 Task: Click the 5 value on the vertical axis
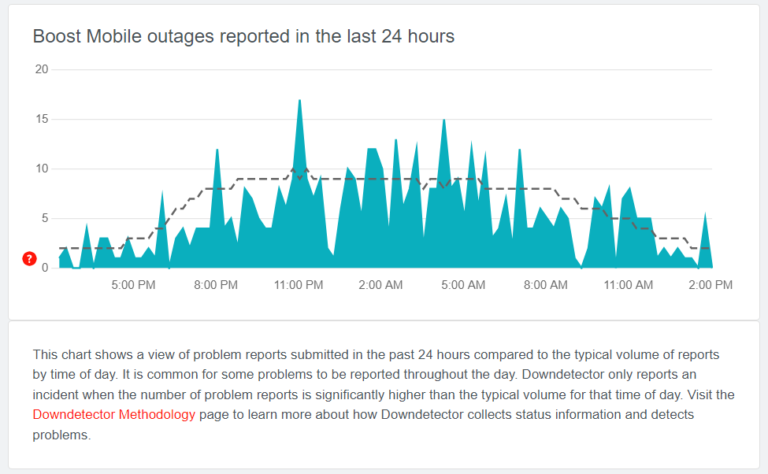pos(44,218)
